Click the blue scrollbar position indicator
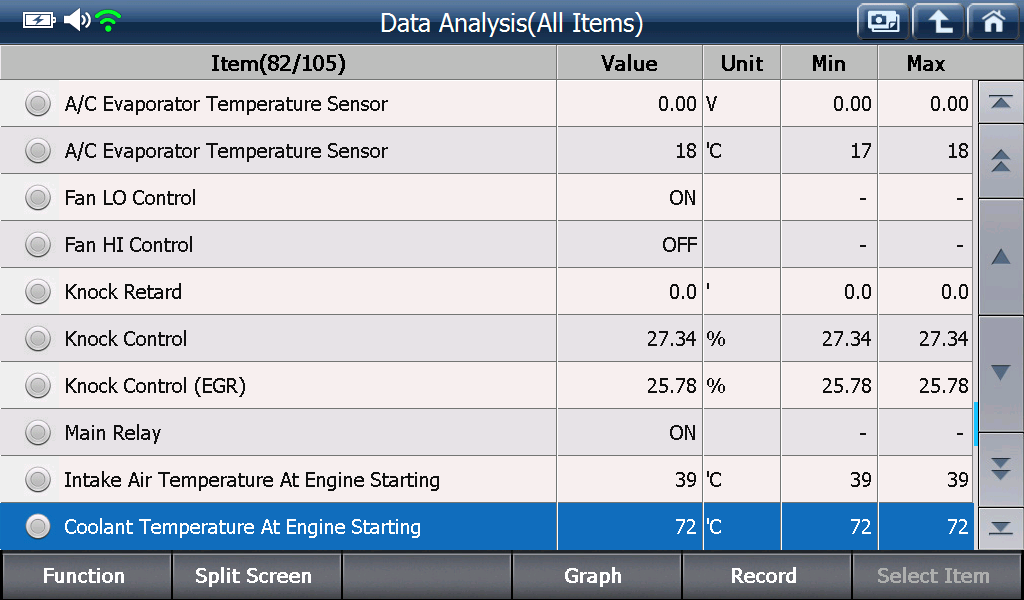Screen dimensions: 1024x600 [976, 424]
